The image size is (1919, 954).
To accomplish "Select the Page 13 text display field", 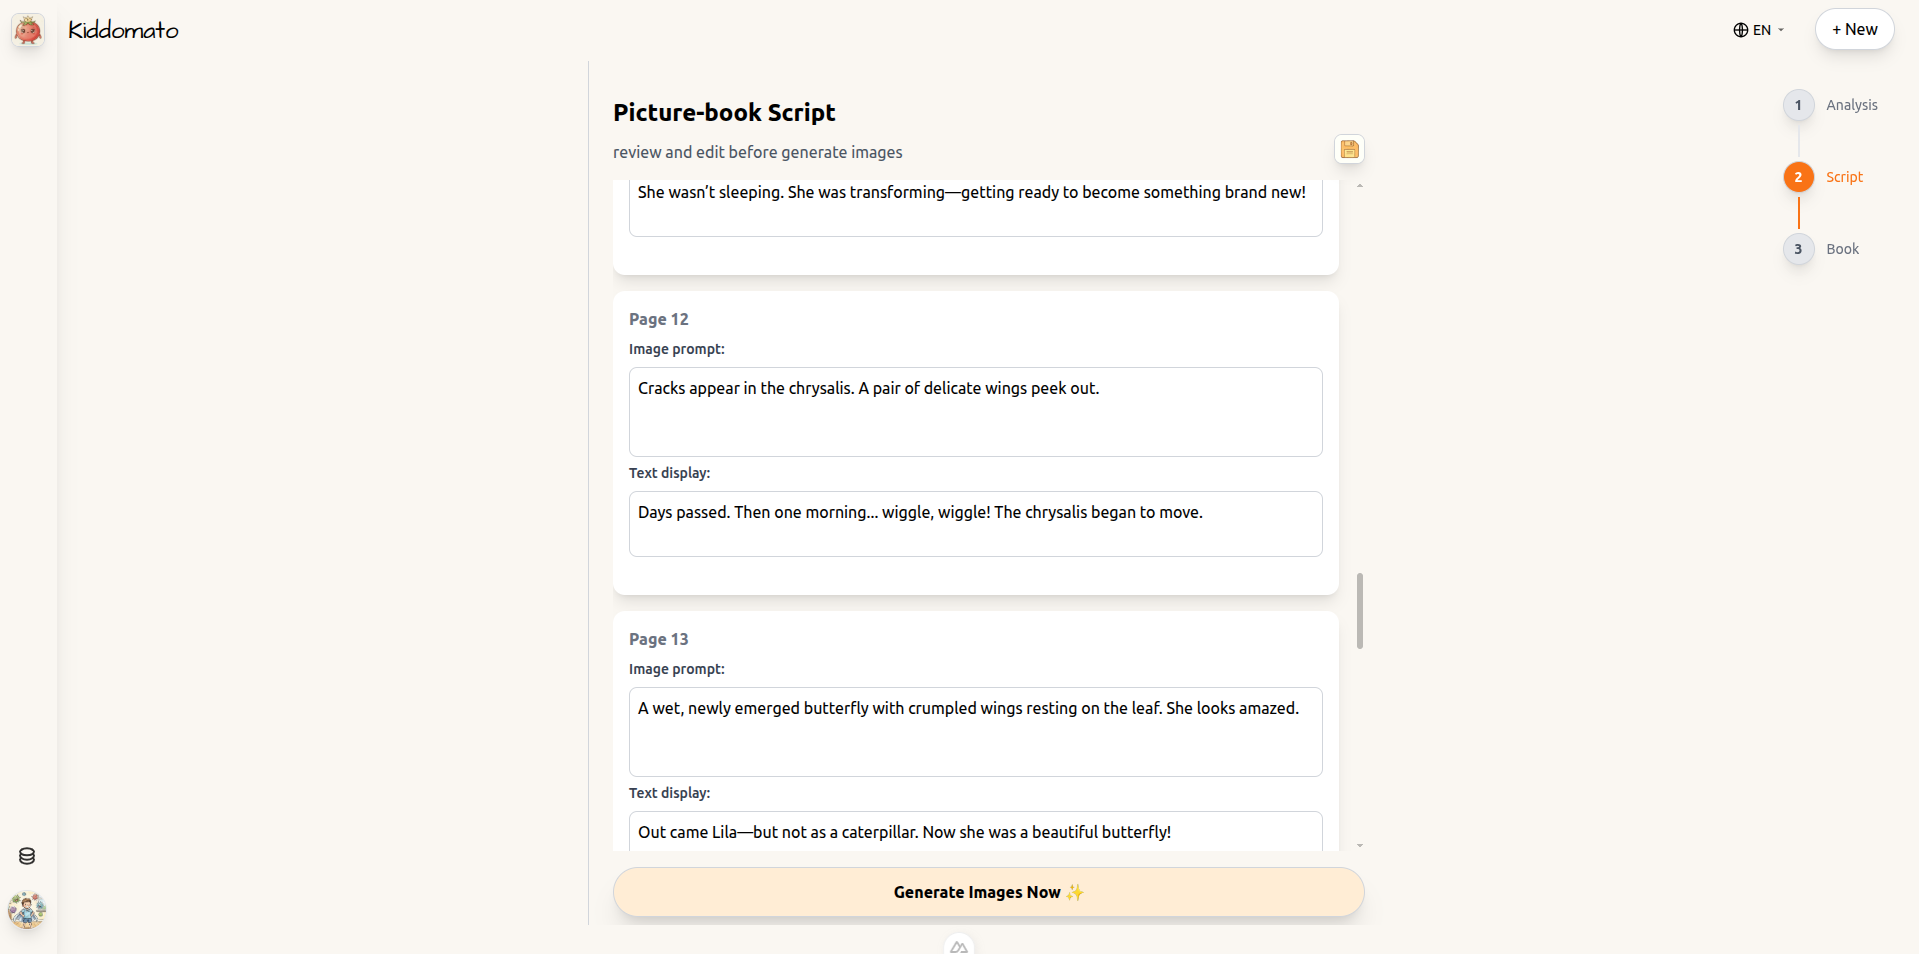I will 975,831.
